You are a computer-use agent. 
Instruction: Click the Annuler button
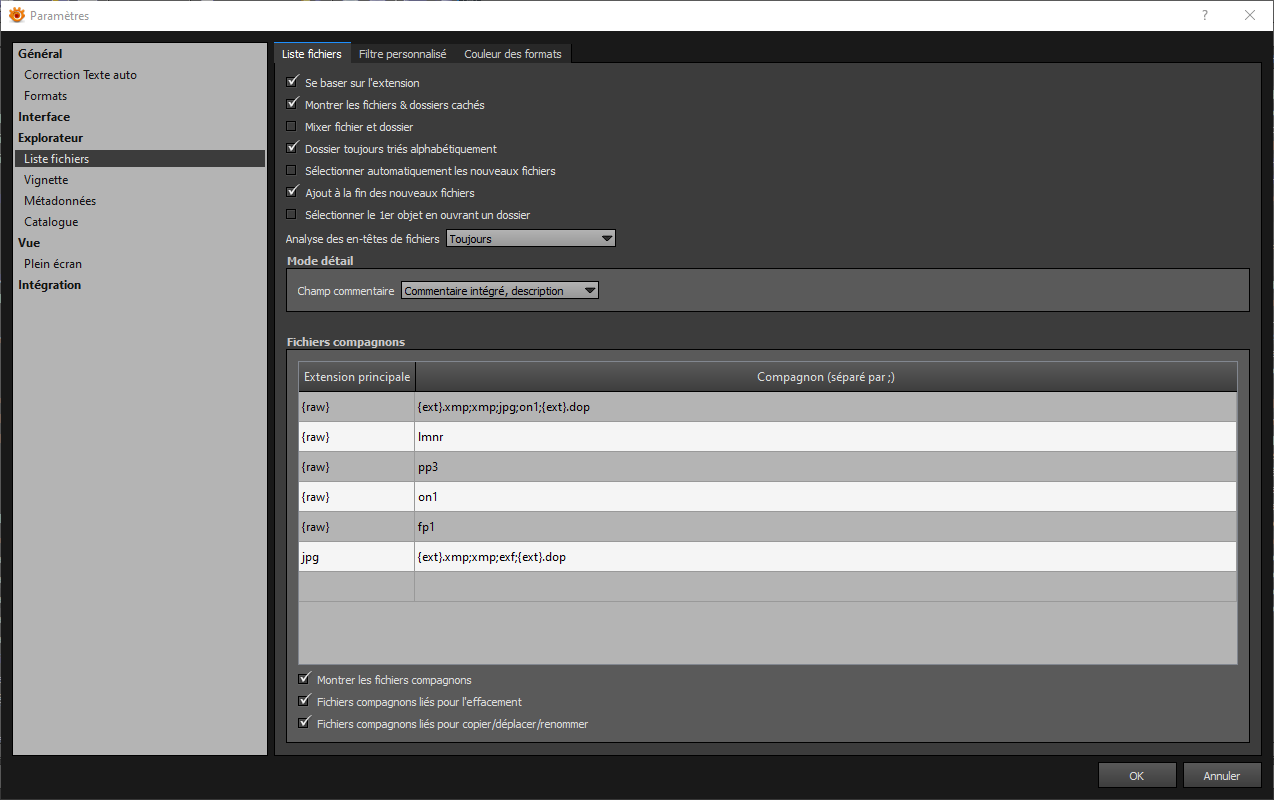1221,776
